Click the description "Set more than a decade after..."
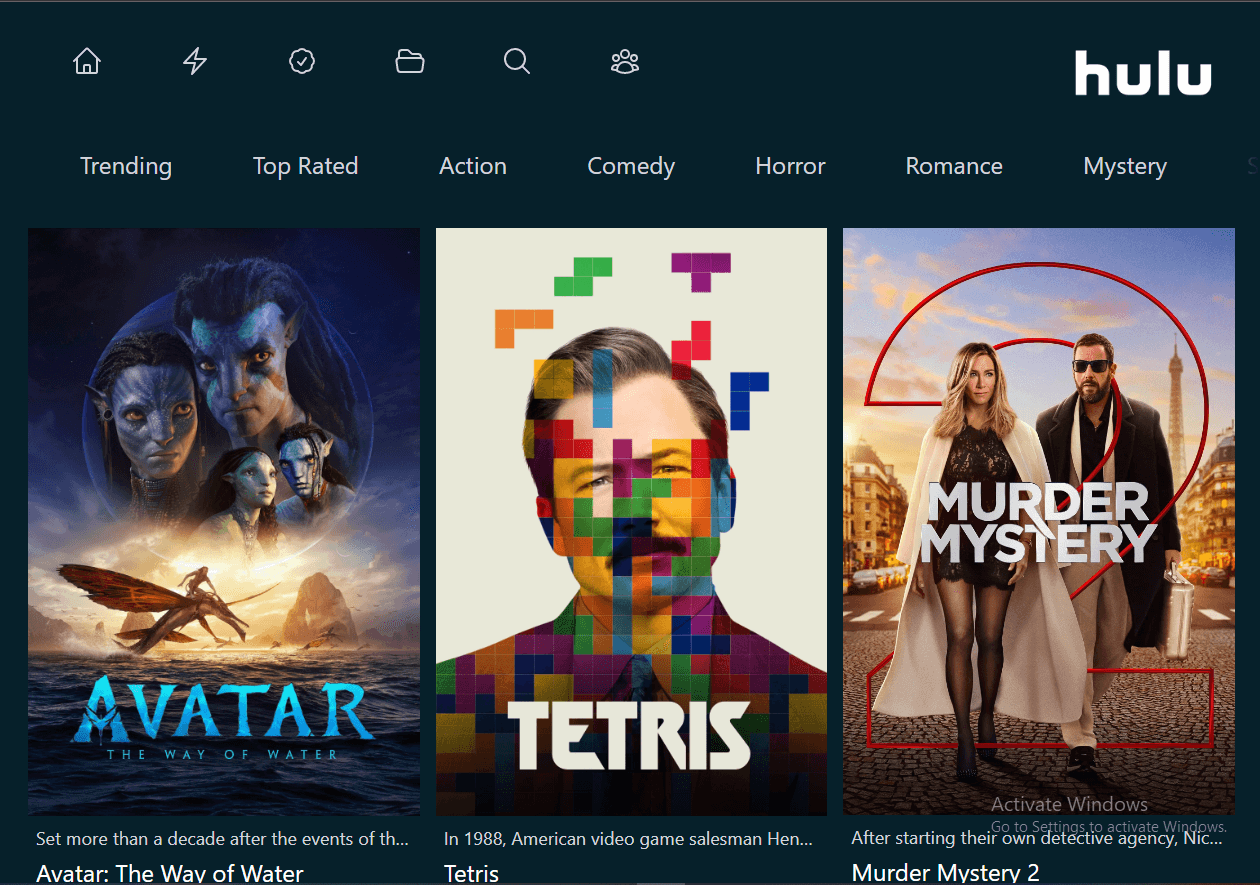Screen dimensions: 1260x885 coord(223,839)
